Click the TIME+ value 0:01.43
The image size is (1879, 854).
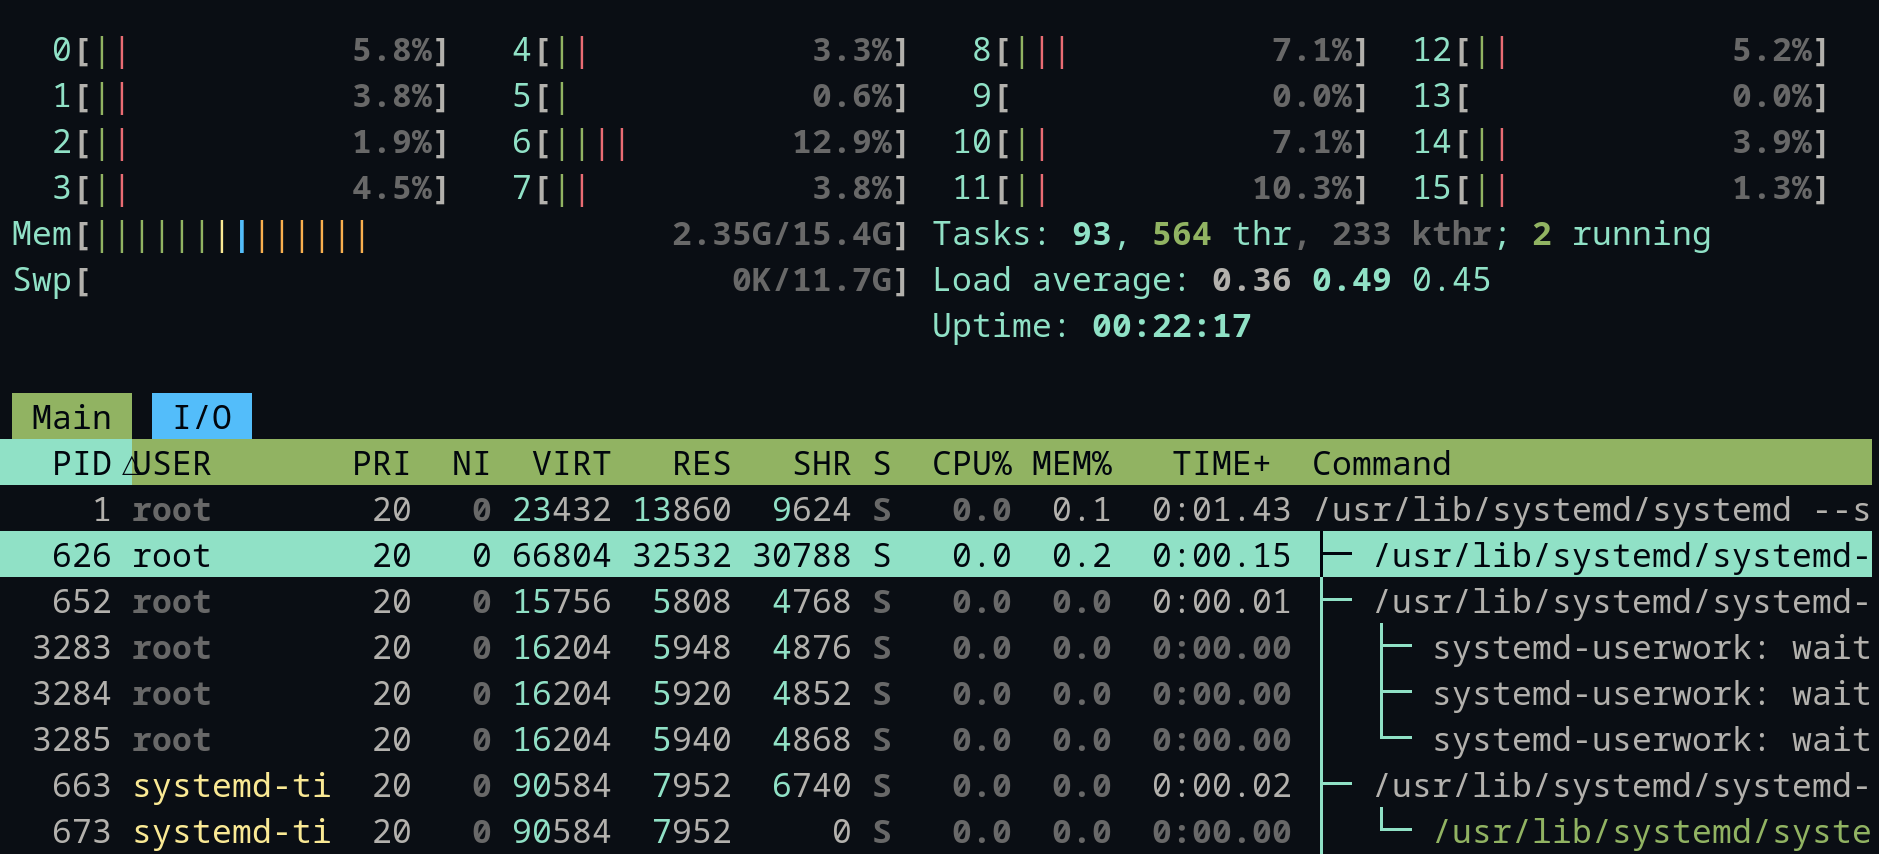[1221, 510]
